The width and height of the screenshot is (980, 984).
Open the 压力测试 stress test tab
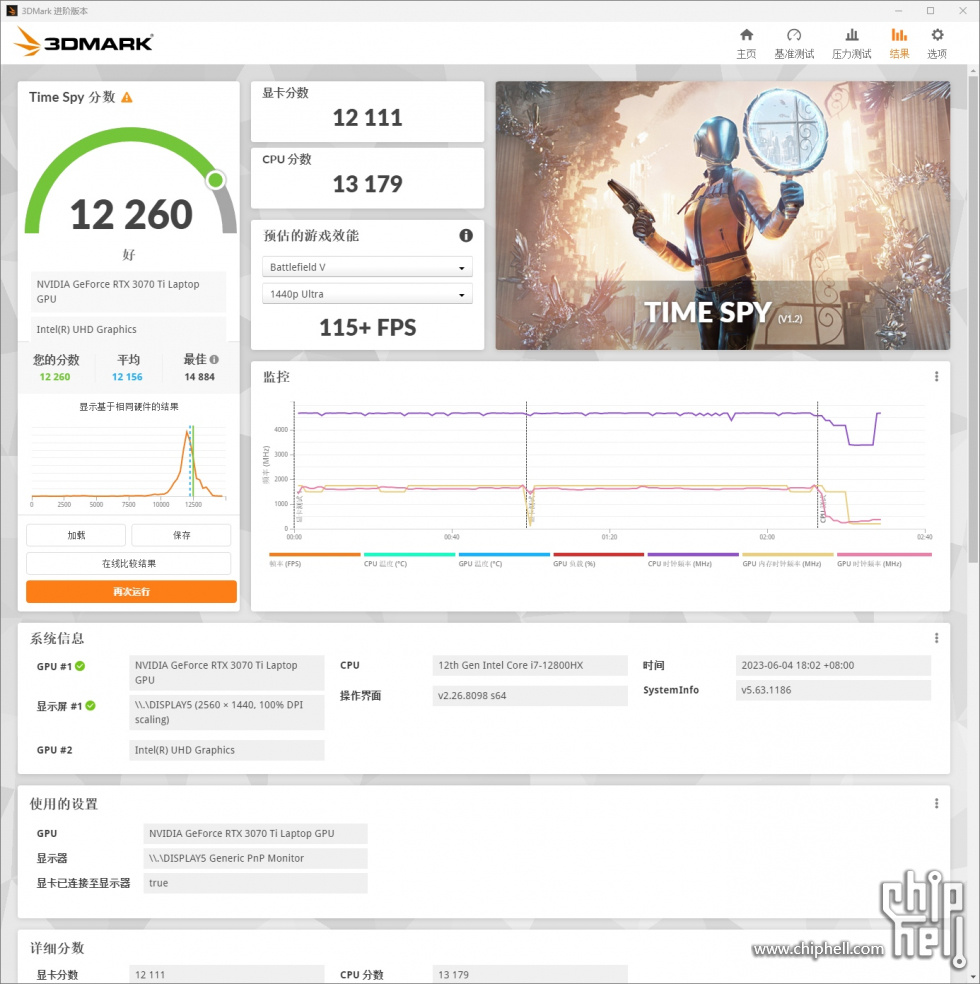pyautogui.click(x=851, y=44)
